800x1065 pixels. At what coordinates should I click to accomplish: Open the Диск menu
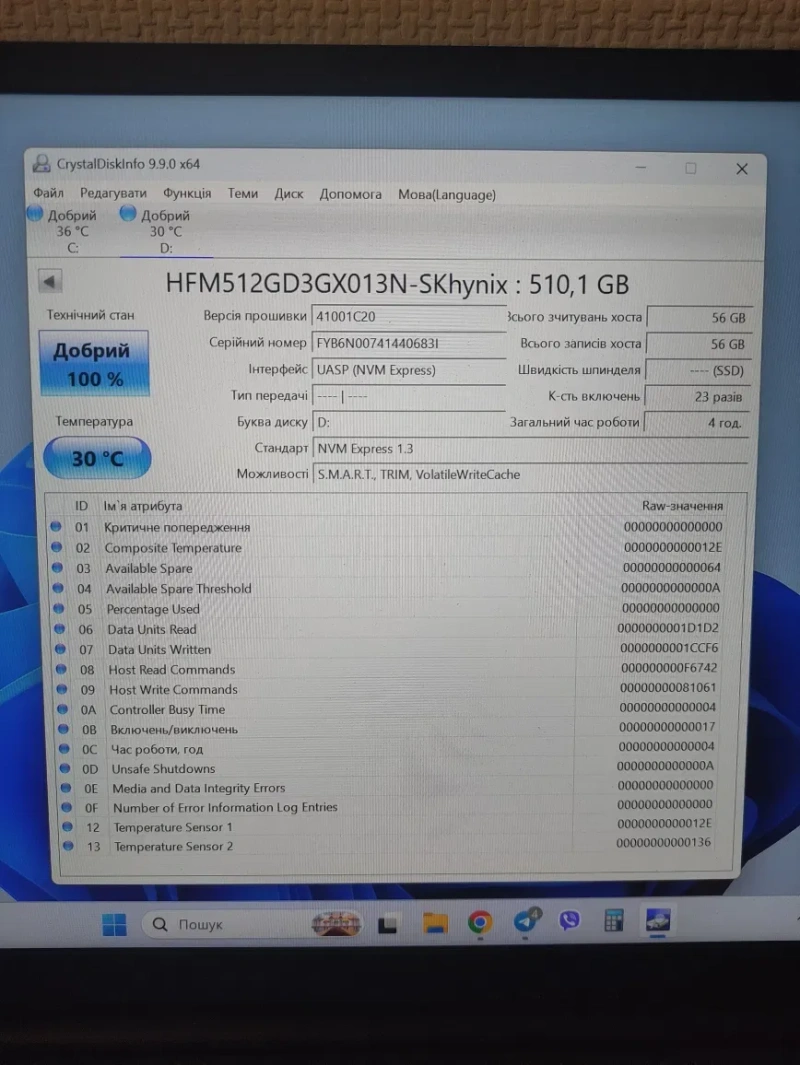(x=289, y=194)
